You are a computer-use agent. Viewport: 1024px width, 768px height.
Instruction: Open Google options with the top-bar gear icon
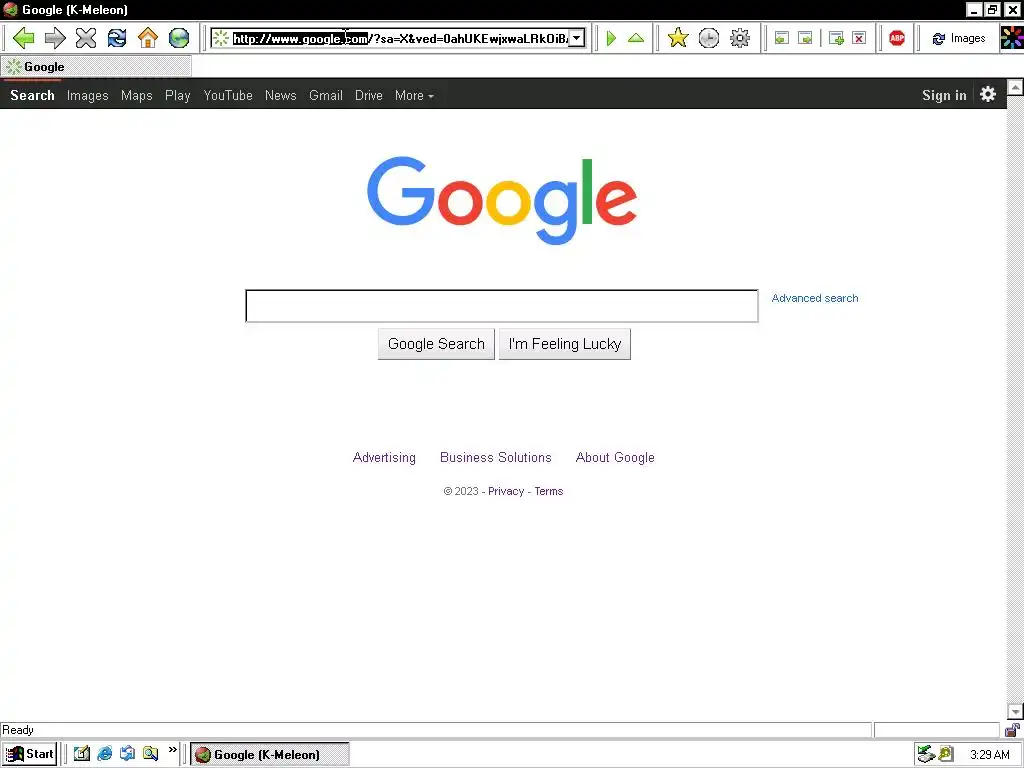(988, 95)
